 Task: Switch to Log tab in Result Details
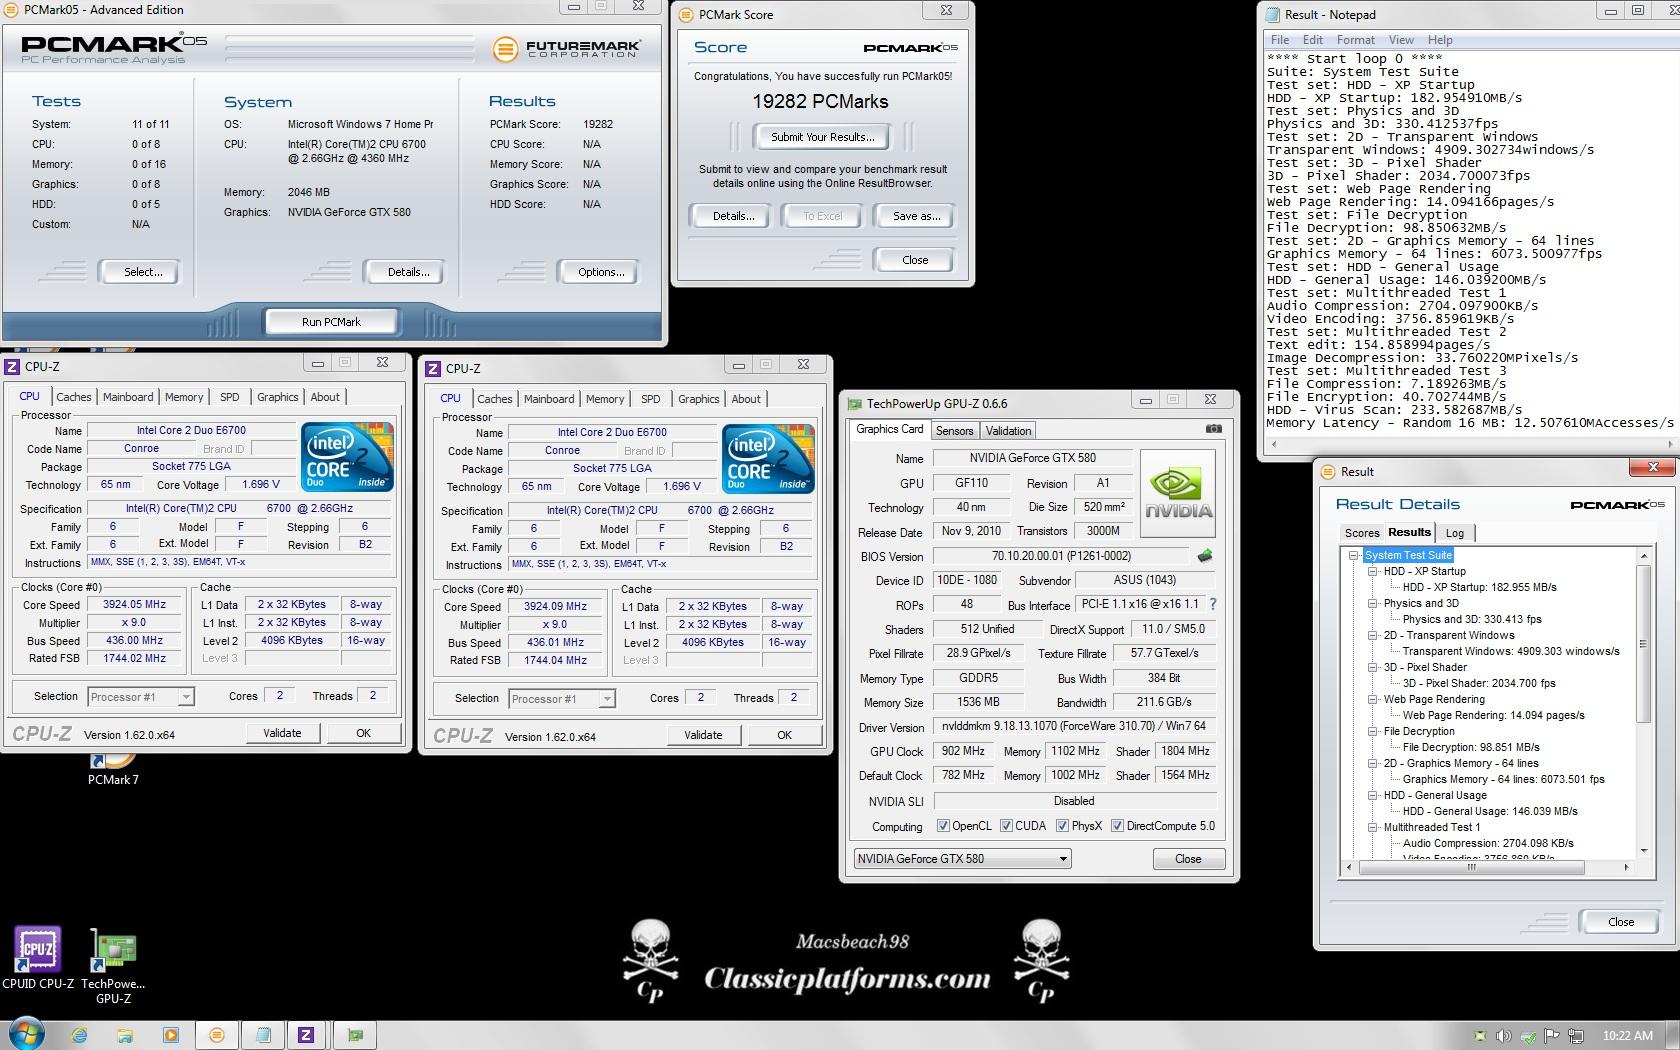pos(1454,533)
